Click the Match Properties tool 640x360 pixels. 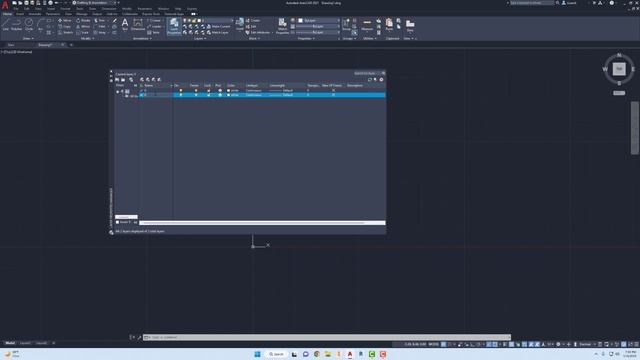click(x=282, y=26)
